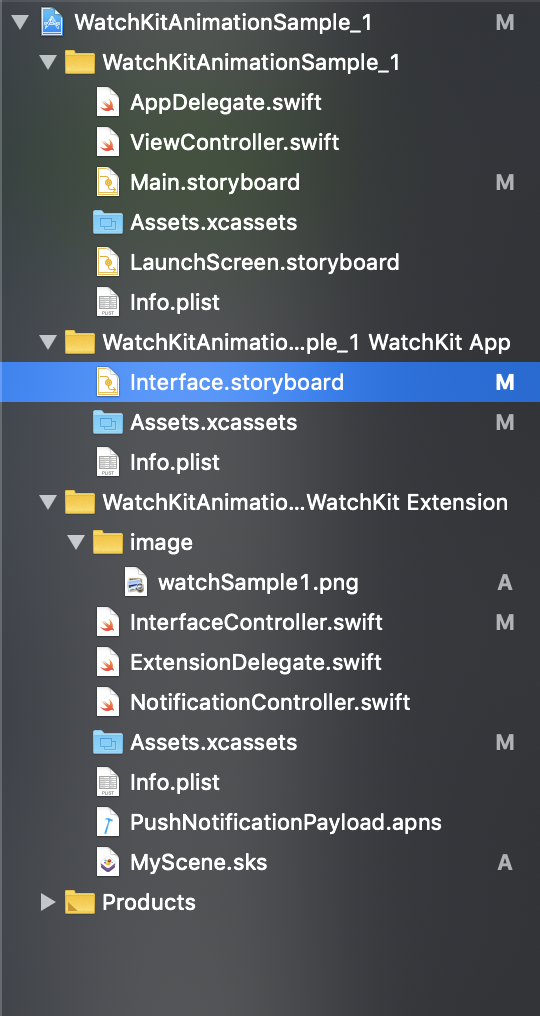Expand the Products folder
The height and width of the screenshot is (1016, 540).
[x=48, y=902]
